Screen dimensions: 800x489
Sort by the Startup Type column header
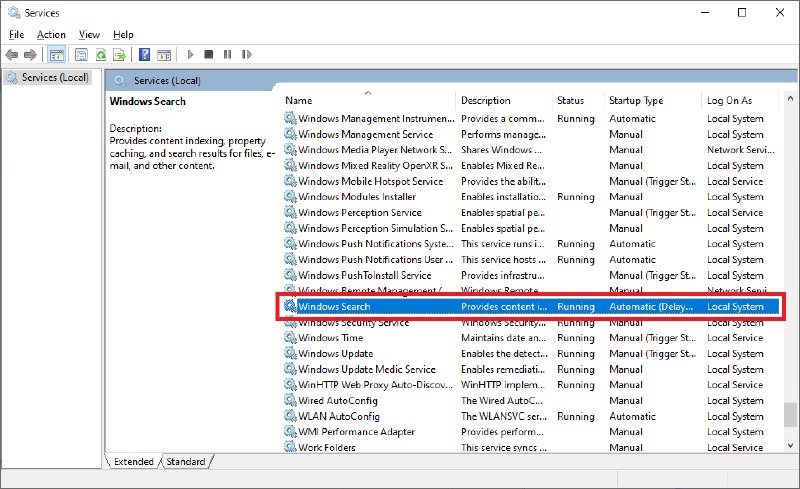click(653, 101)
